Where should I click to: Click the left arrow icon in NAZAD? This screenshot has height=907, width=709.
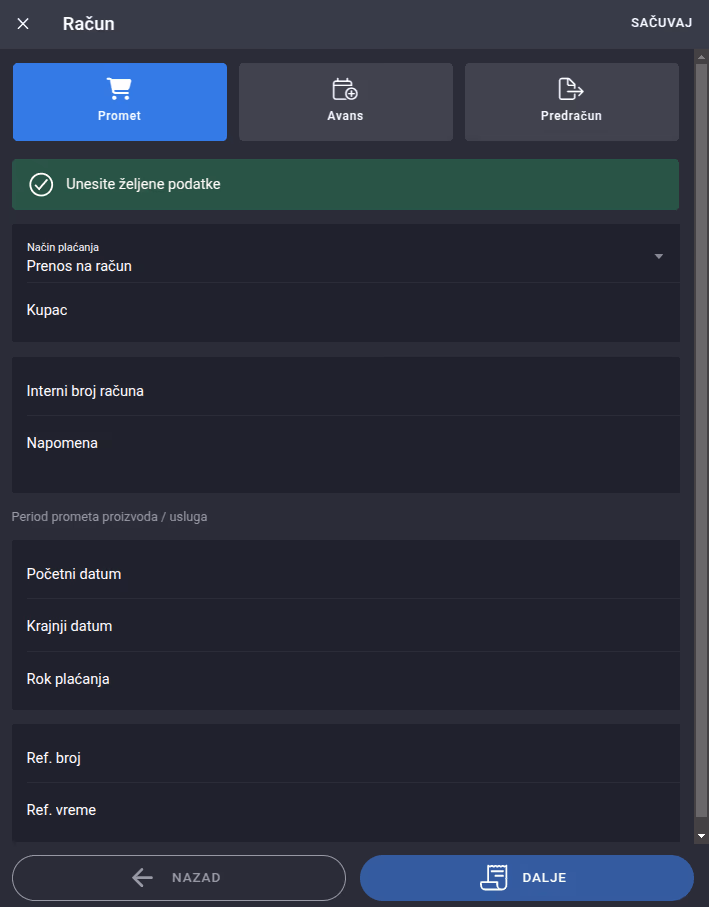142,877
